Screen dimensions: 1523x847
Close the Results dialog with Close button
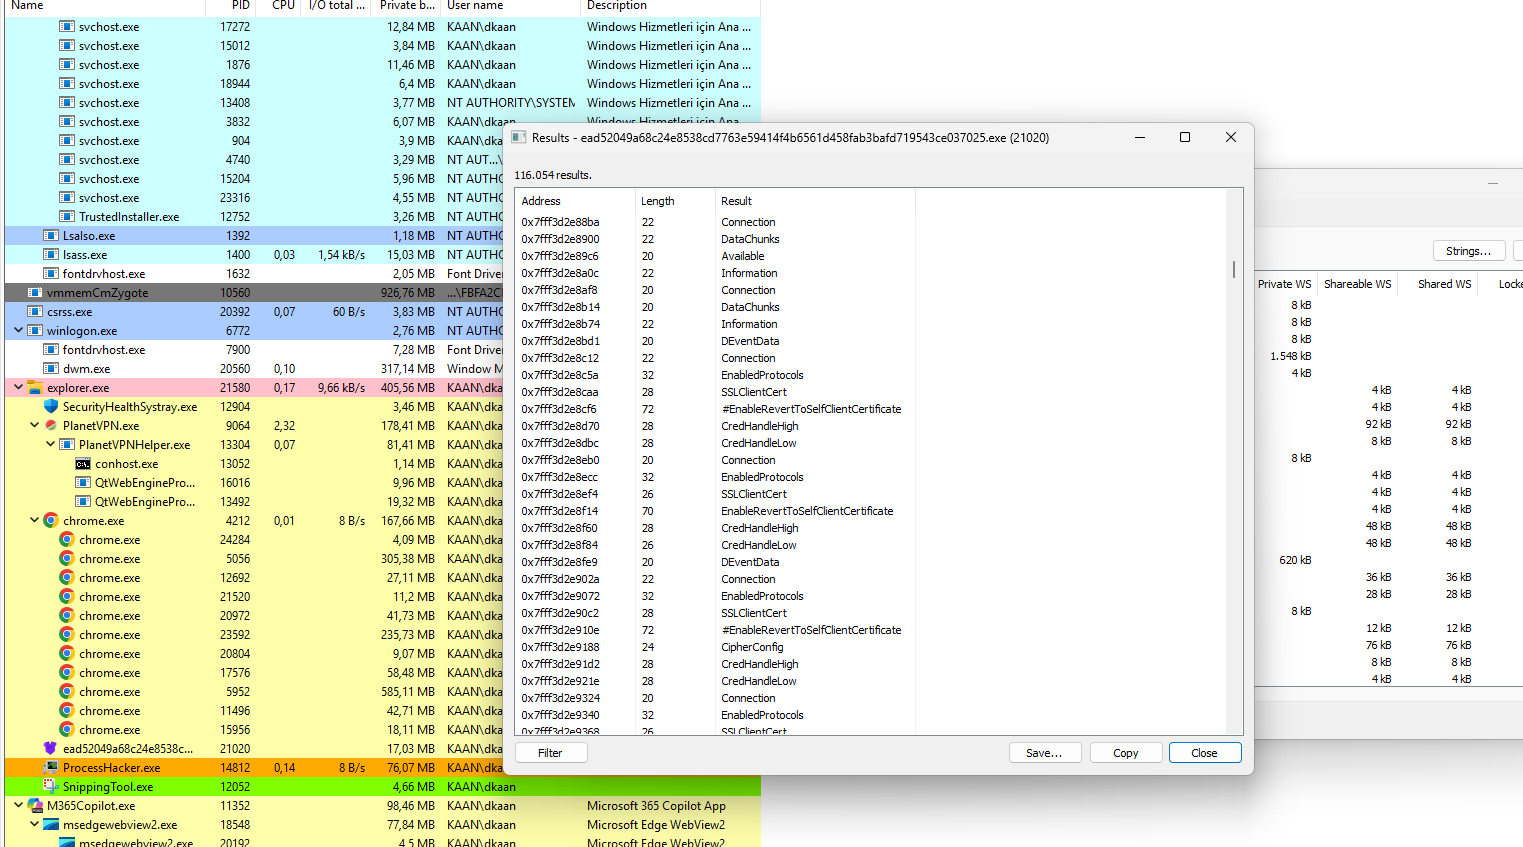point(1205,753)
